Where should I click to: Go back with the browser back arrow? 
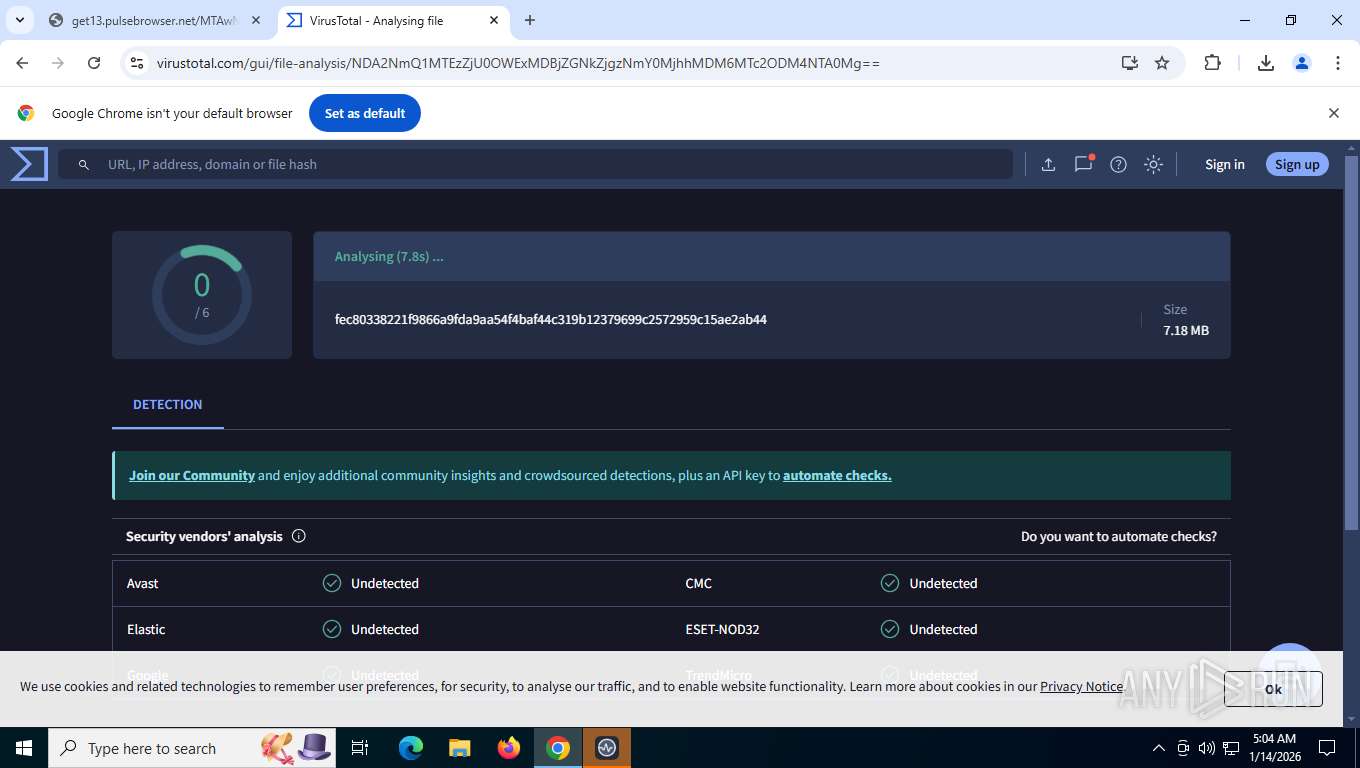(x=22, y=63)
